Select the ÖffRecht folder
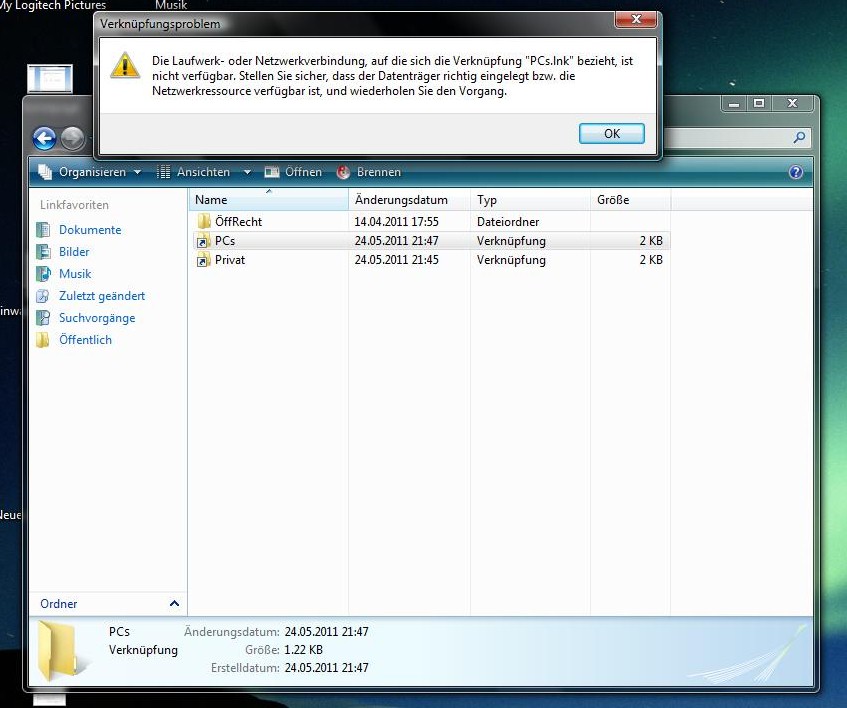The height and width of the screenshot is (708, 847). click(237, 221)
